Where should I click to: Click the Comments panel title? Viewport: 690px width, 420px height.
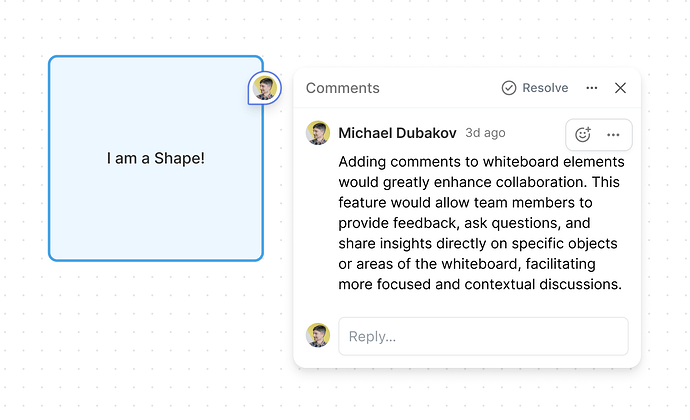click(342, 88)
